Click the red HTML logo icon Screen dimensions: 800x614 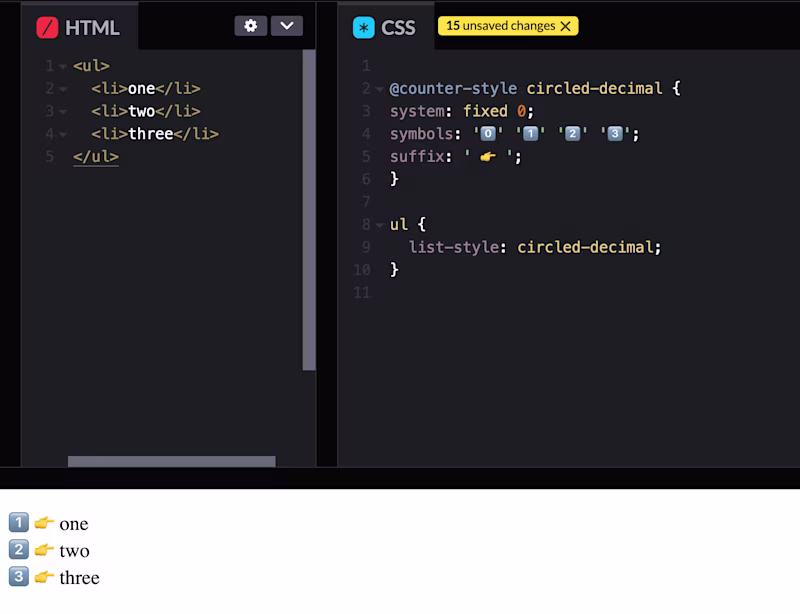point(48,27)
